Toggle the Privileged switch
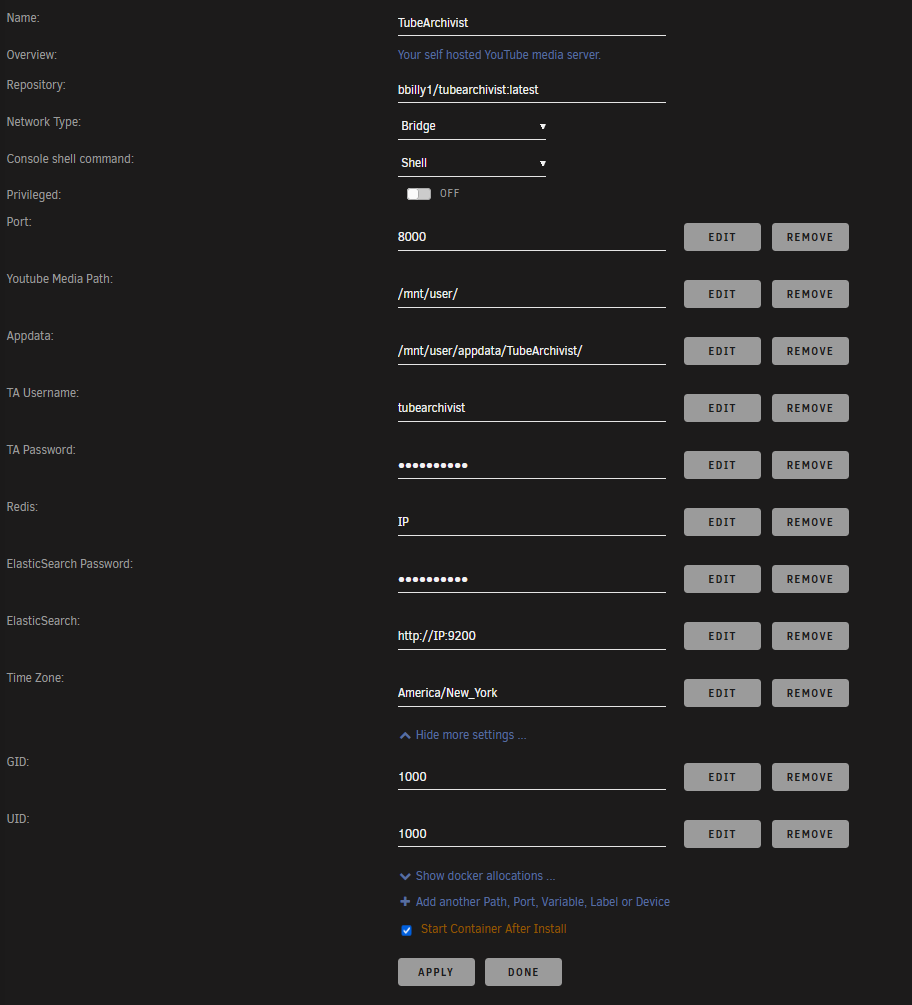The height and width of the screenshot is (1005, 912). pos(419,194)
